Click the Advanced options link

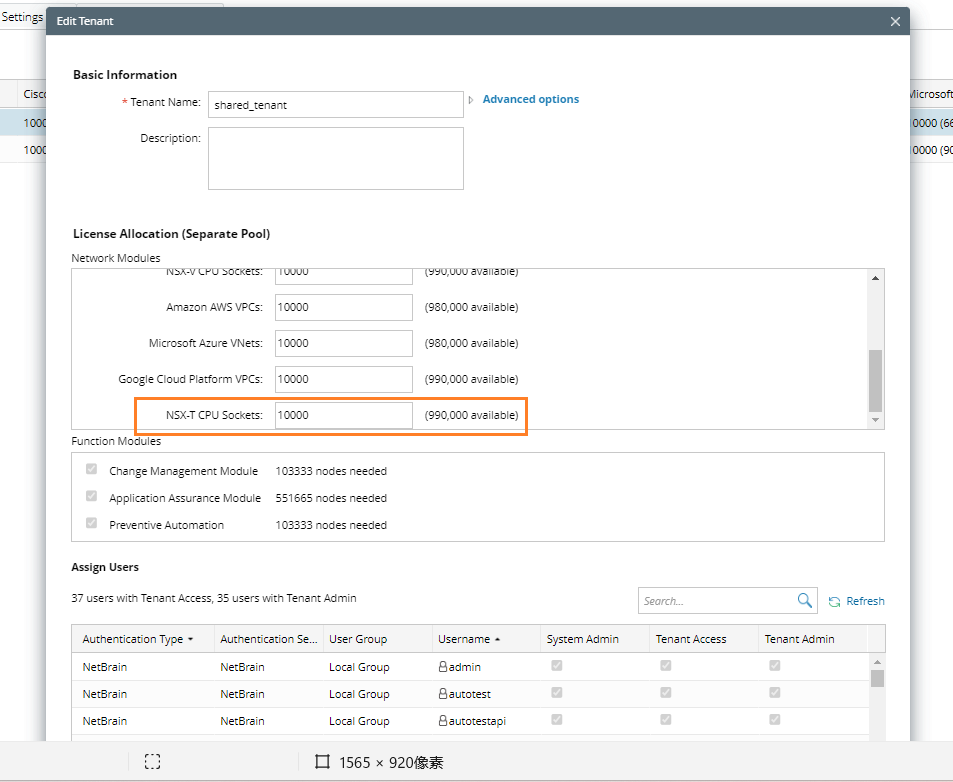tap(530, 99)
